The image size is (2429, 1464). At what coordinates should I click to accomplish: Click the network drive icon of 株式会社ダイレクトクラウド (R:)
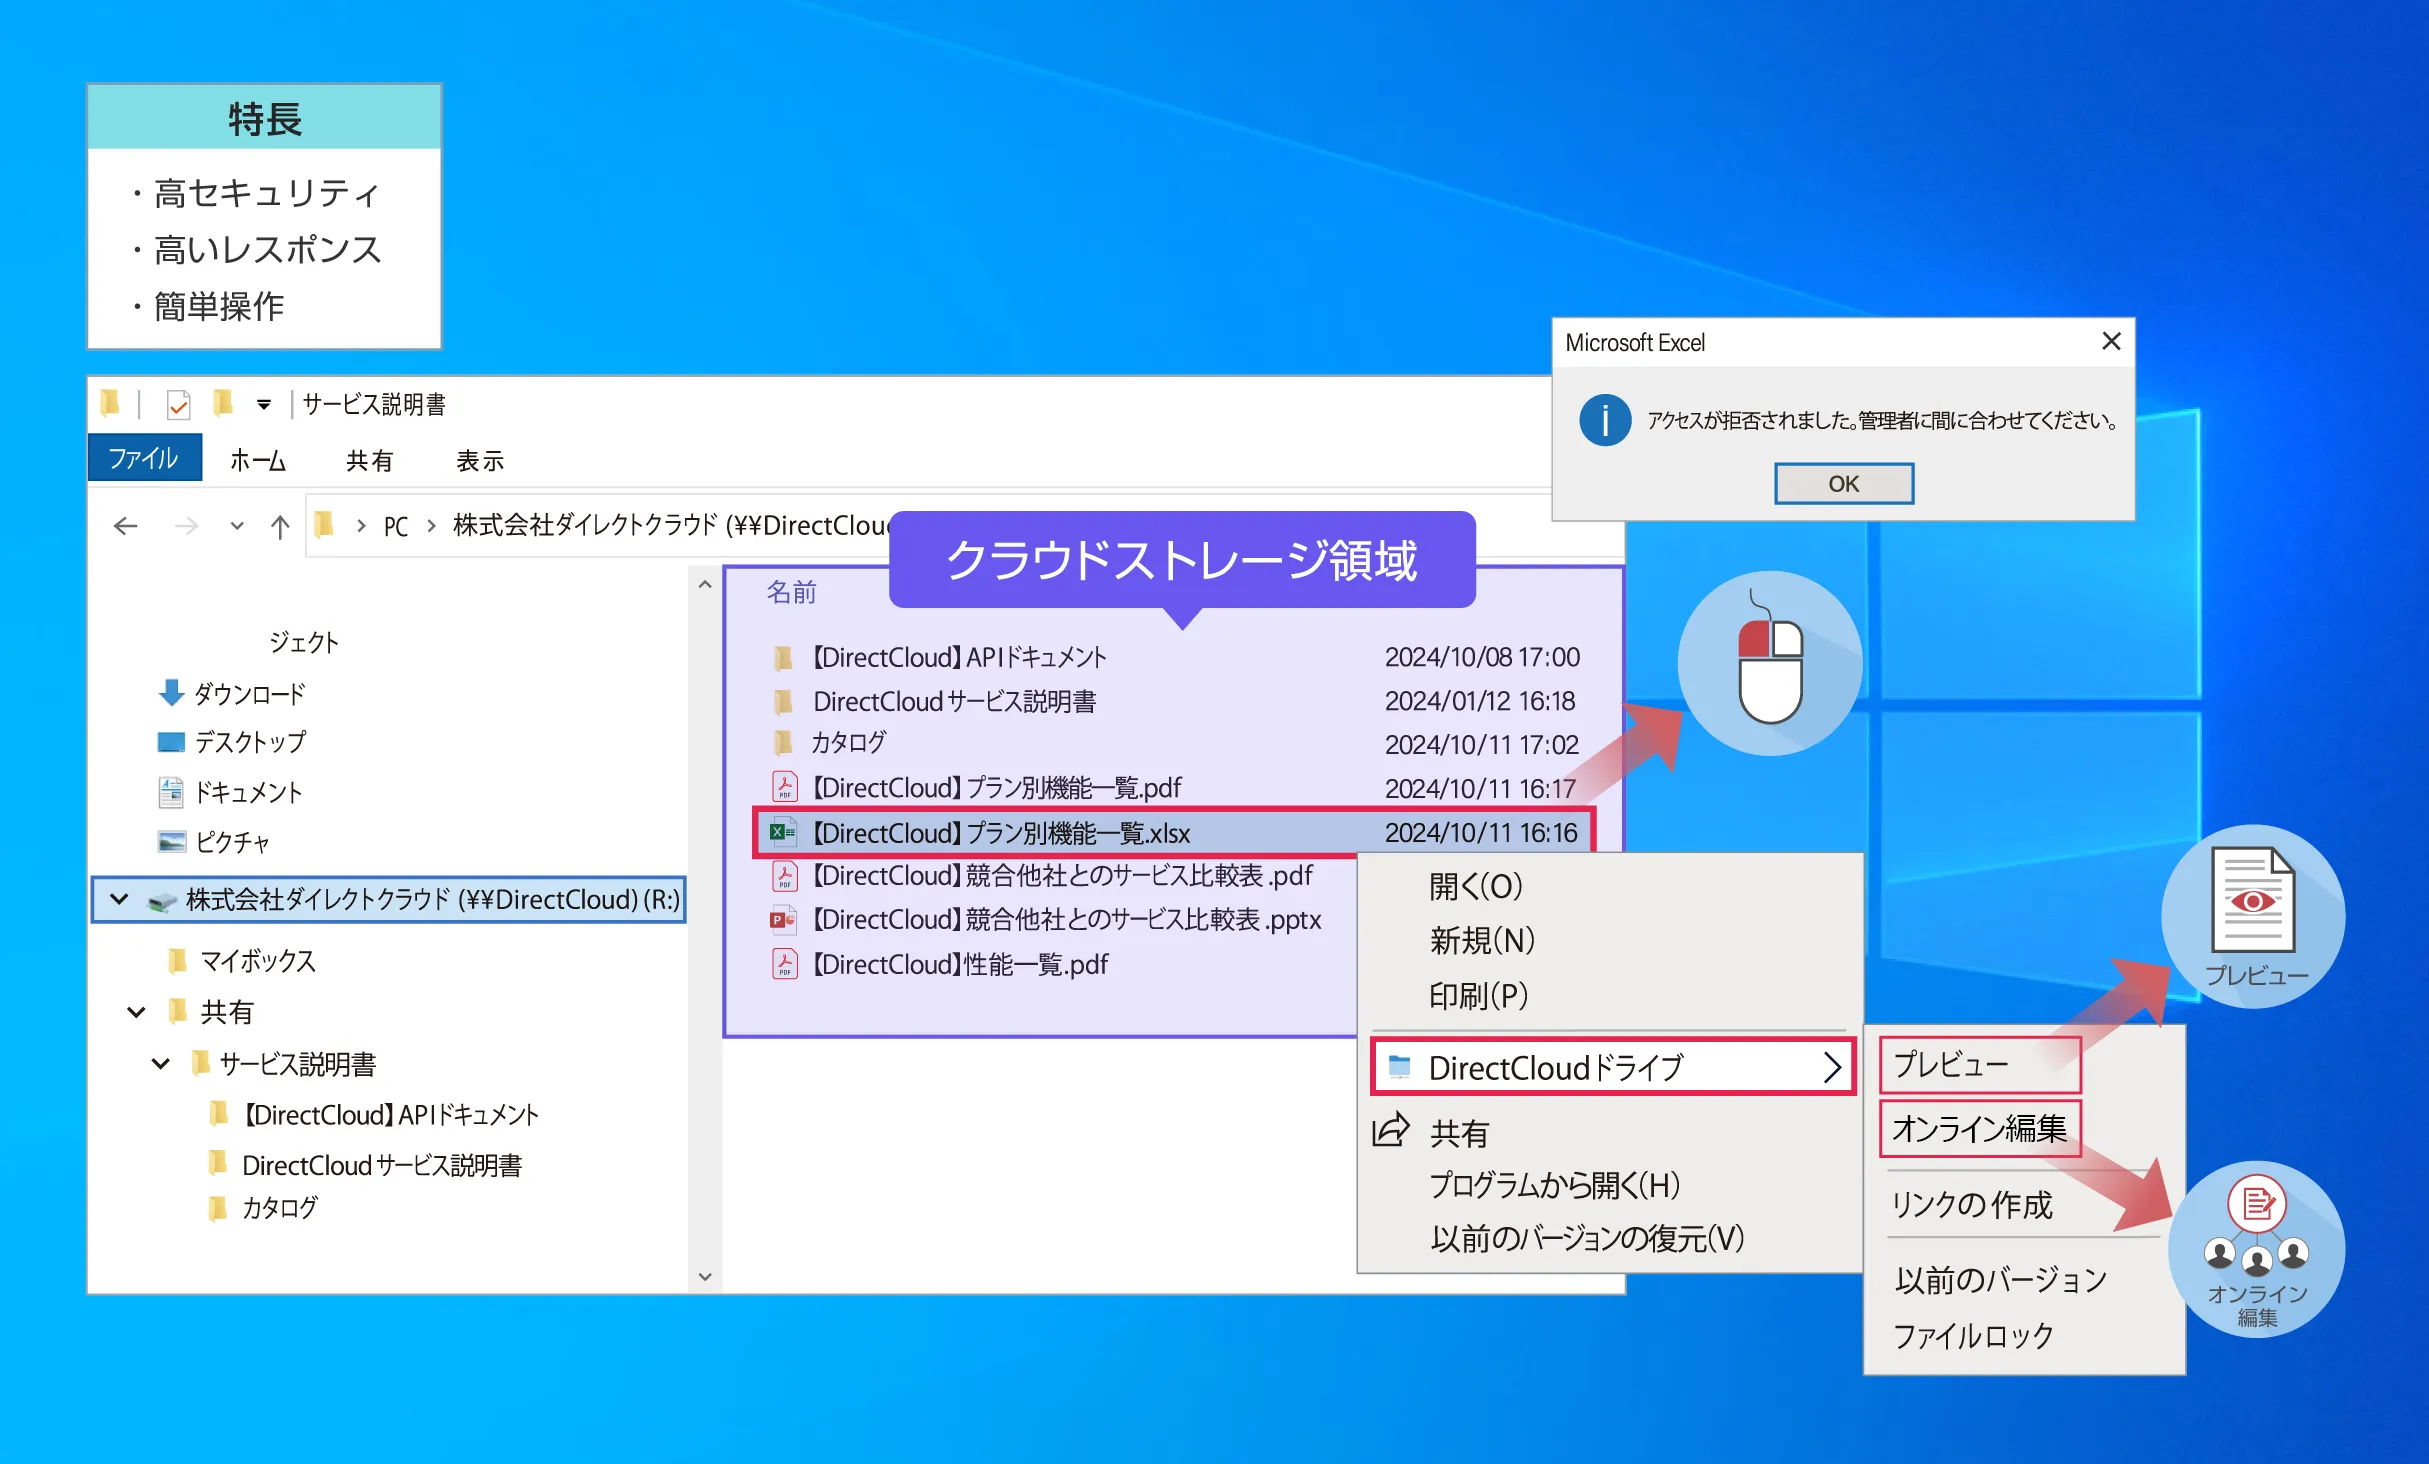[x=160, y=899]
